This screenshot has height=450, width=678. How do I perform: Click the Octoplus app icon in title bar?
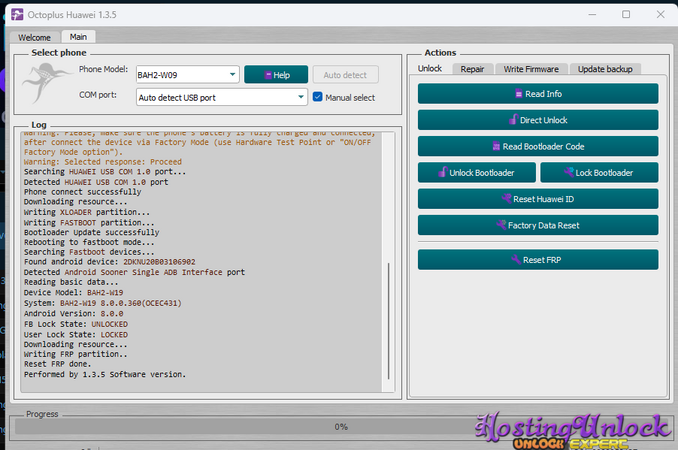17,14
